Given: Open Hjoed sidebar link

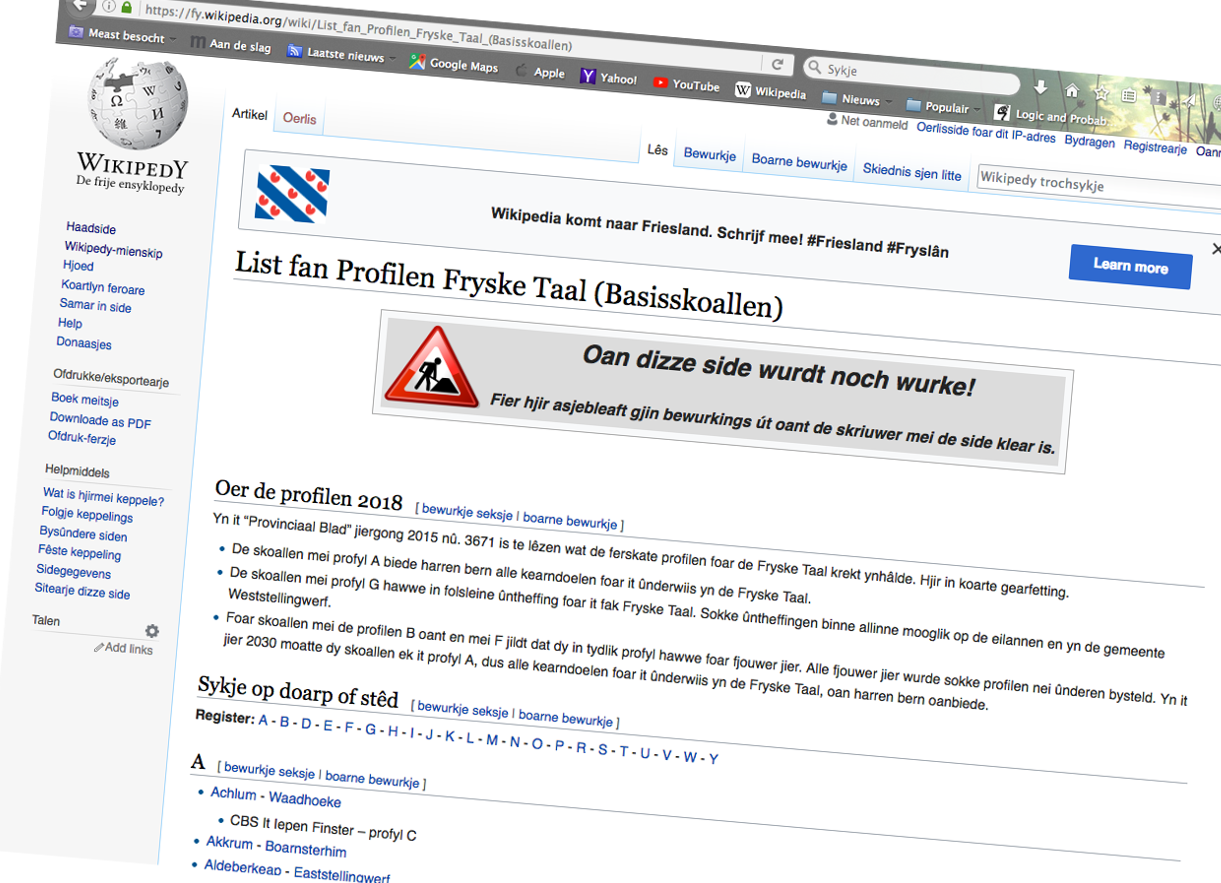Looking at the screenshot, I should click(78, 266).
